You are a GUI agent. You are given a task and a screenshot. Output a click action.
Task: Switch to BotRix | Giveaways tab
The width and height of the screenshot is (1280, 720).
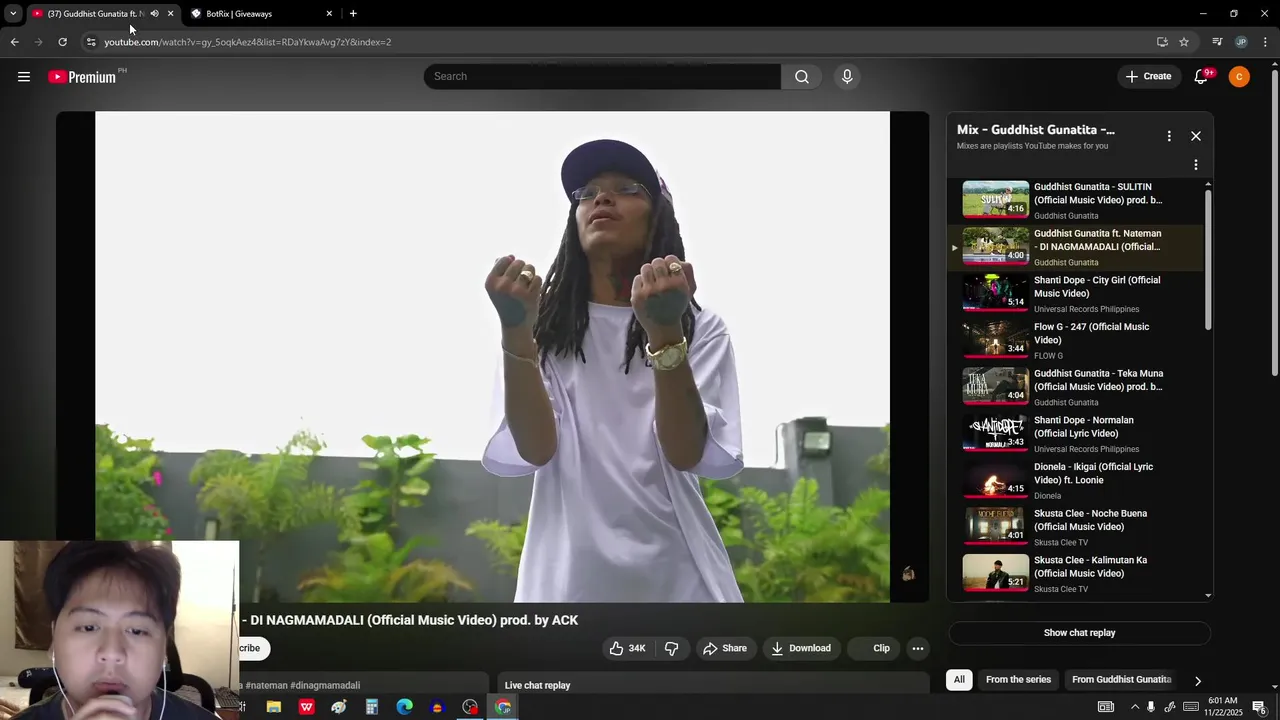[260, 14]
